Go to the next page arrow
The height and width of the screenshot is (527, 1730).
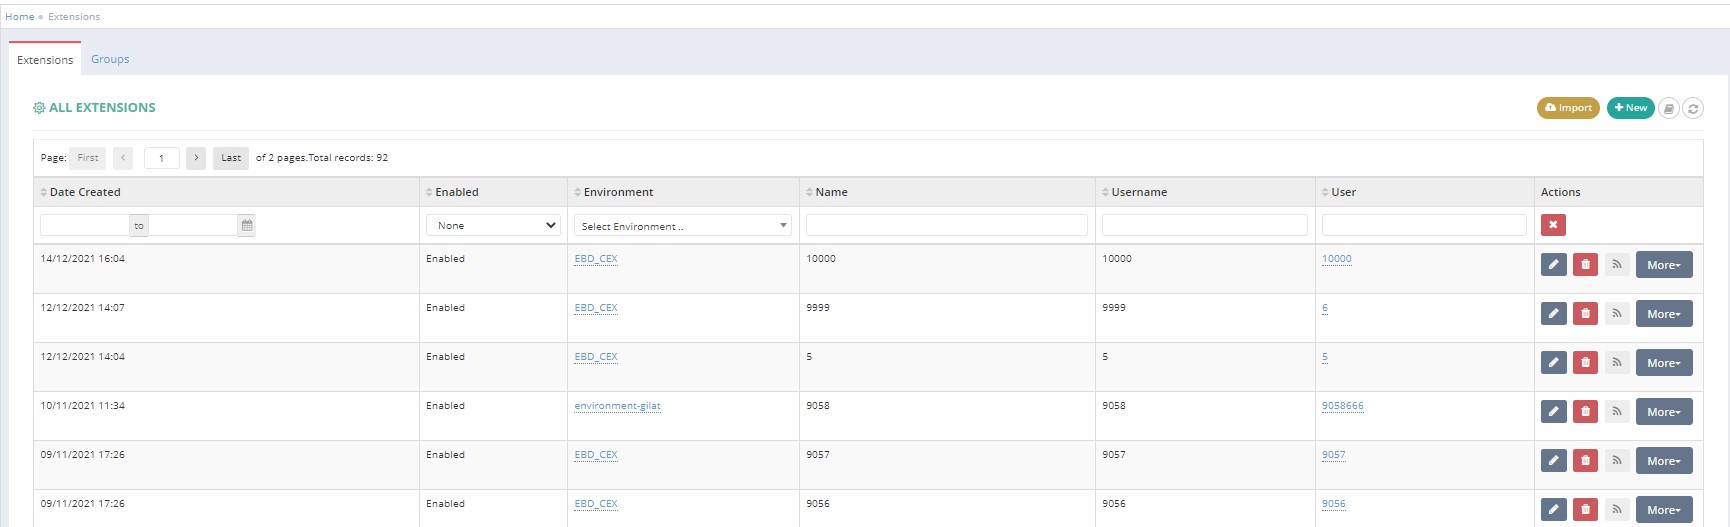(x=196, y=158)
